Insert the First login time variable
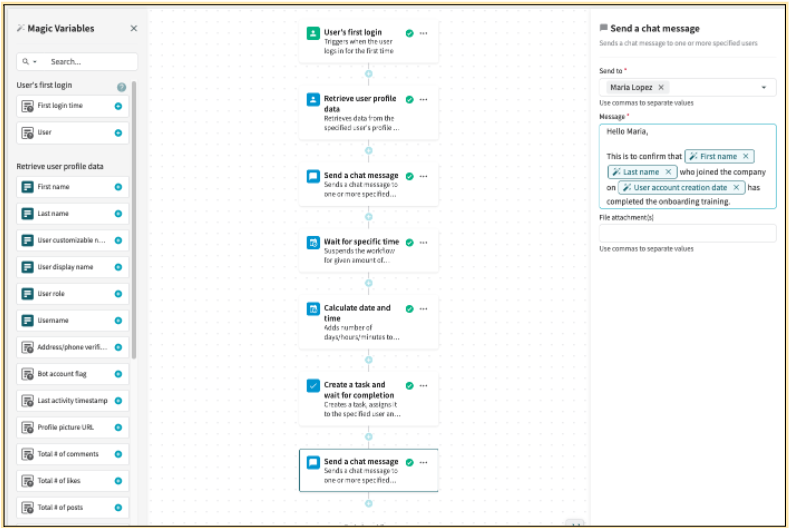 click(x=118, y=106)
